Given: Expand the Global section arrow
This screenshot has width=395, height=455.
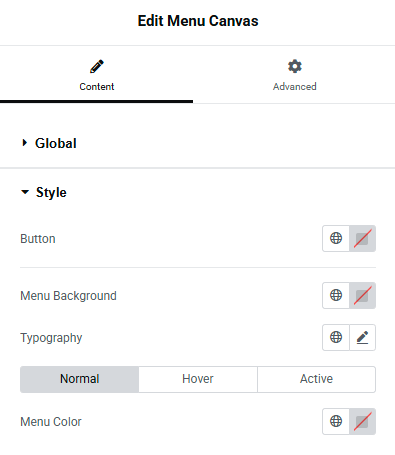Looking at the screenshot, I should 24,143.
